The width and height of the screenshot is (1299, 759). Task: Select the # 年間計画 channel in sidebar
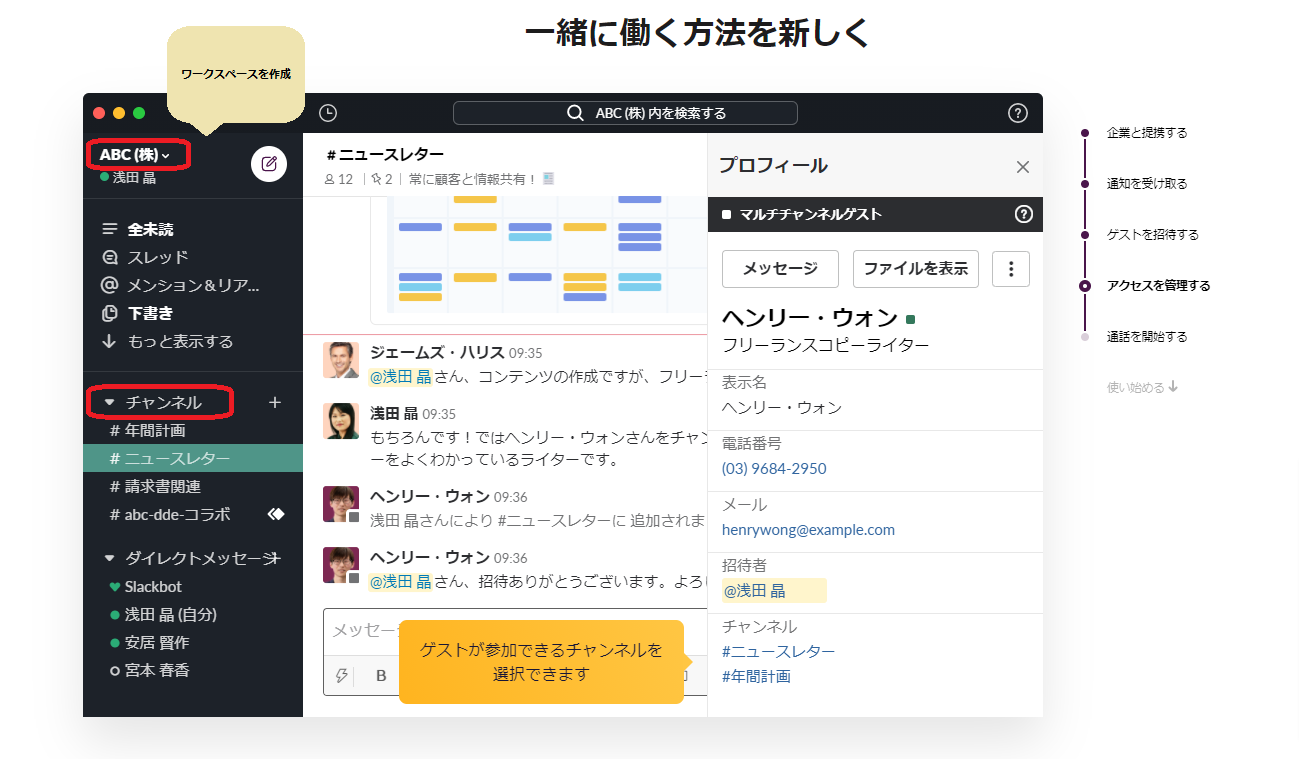(192, 430)
